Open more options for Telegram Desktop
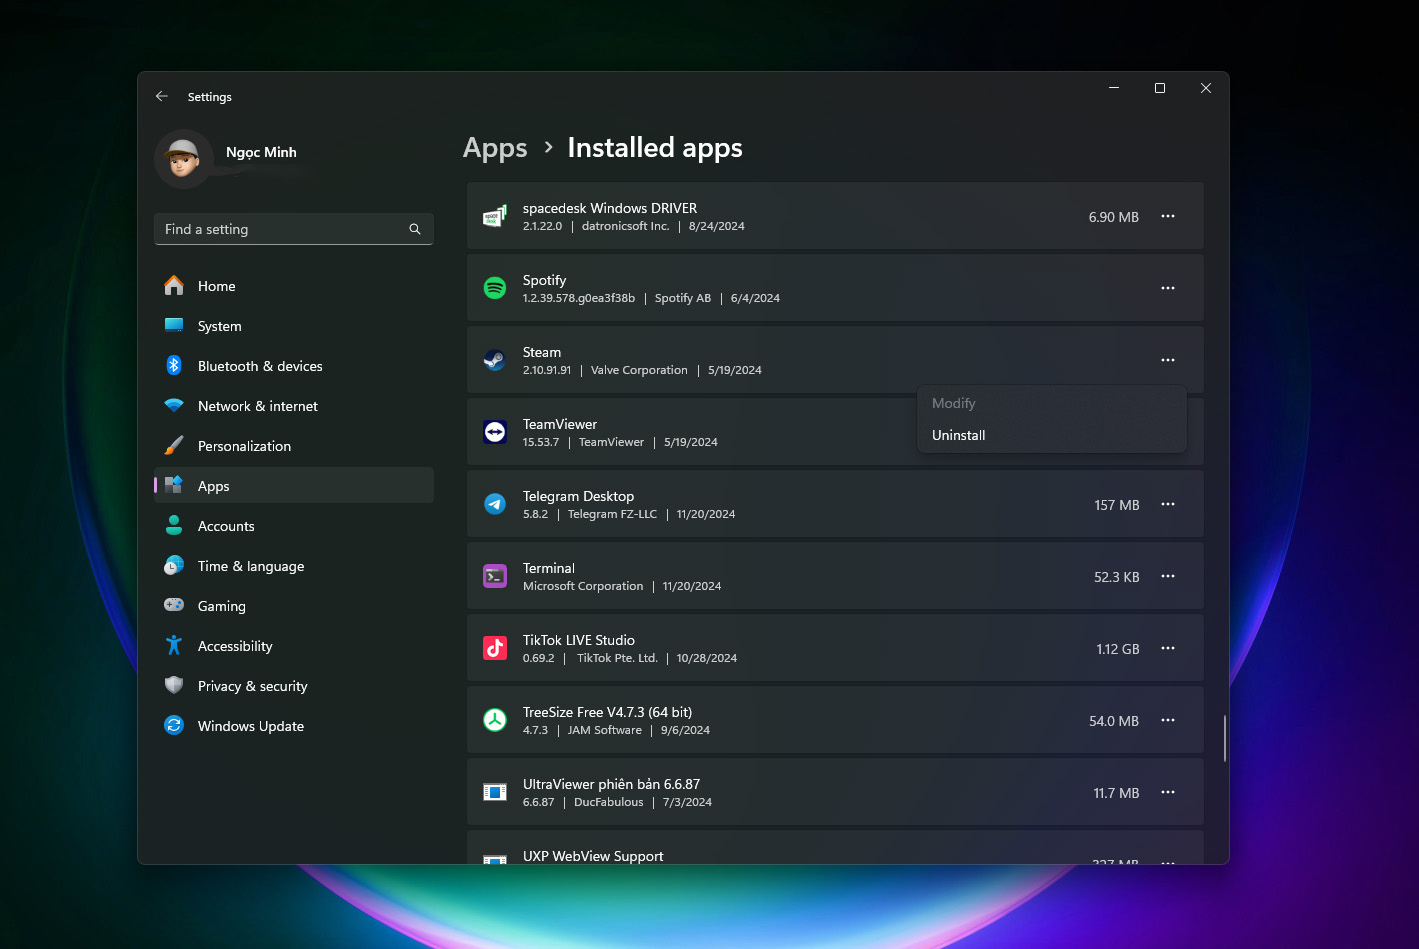This screenshot has height=949, width=1419. pyautogui.click(x=1168, y=504)
